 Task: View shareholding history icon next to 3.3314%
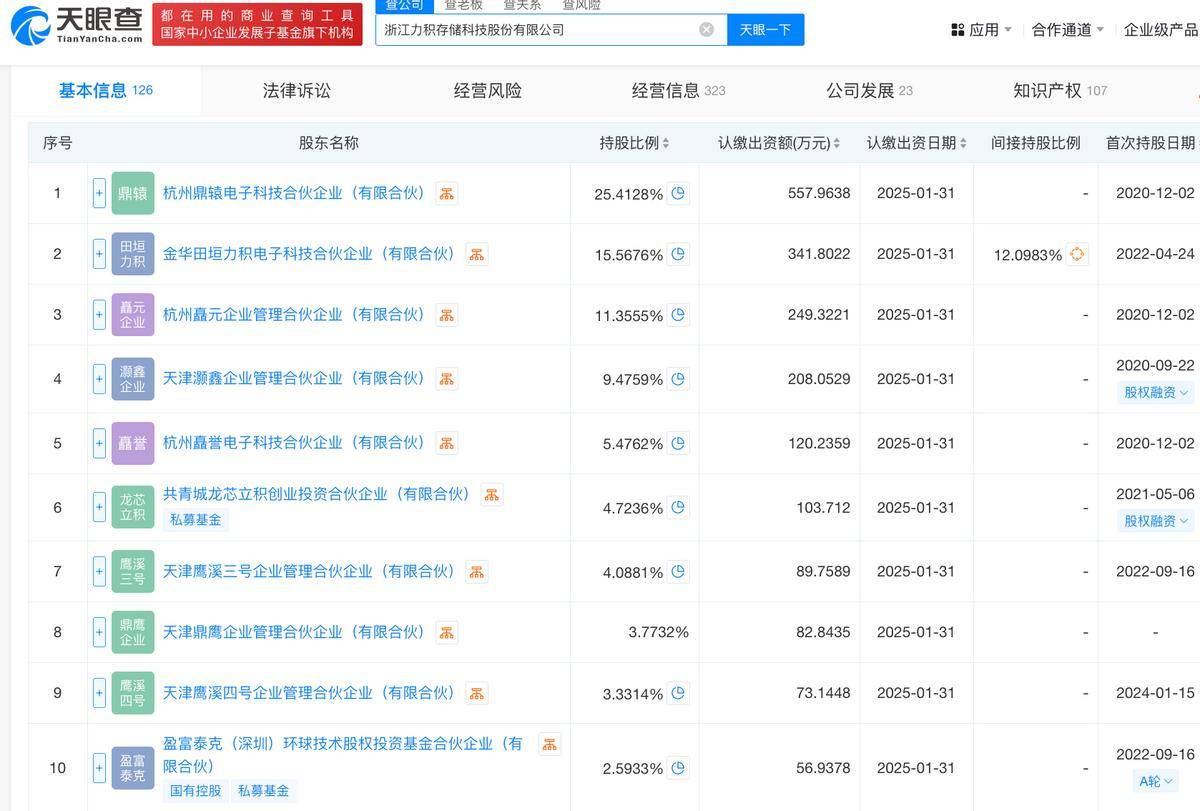click(679, 693)
